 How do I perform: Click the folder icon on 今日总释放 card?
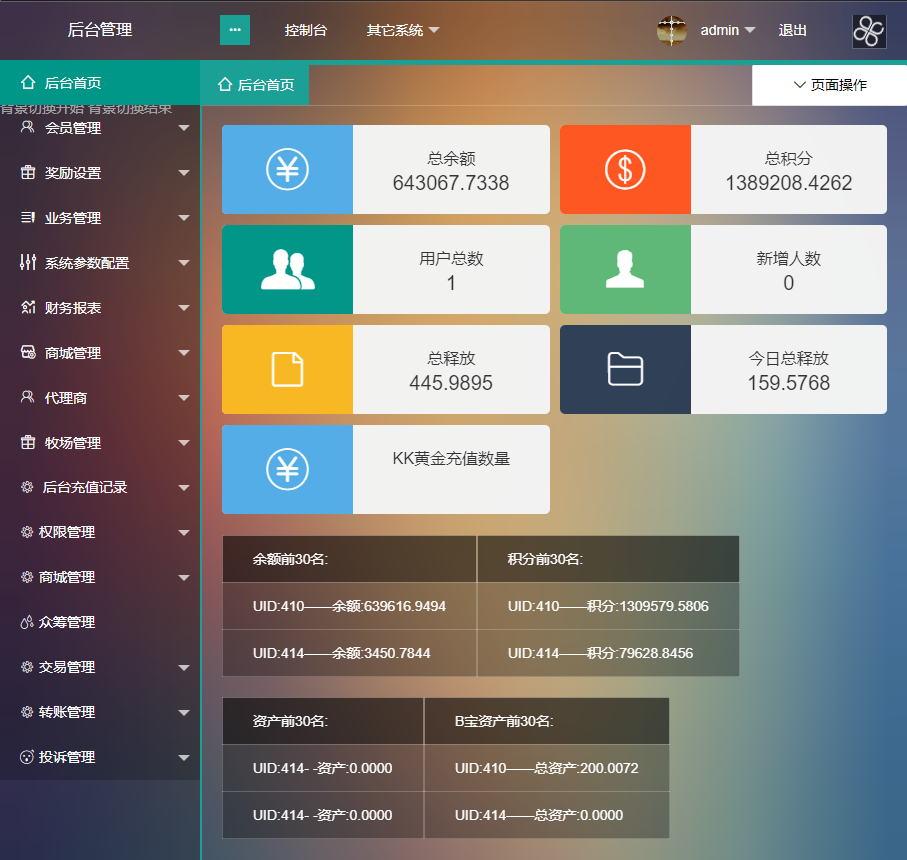[x=625, y=369]
